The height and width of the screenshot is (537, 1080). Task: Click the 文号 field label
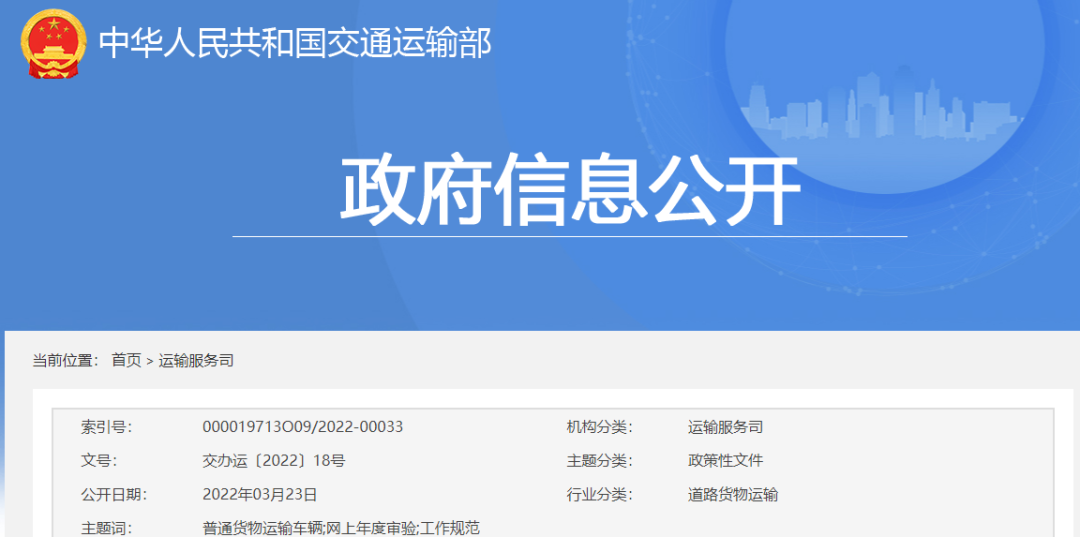[98, 461]
